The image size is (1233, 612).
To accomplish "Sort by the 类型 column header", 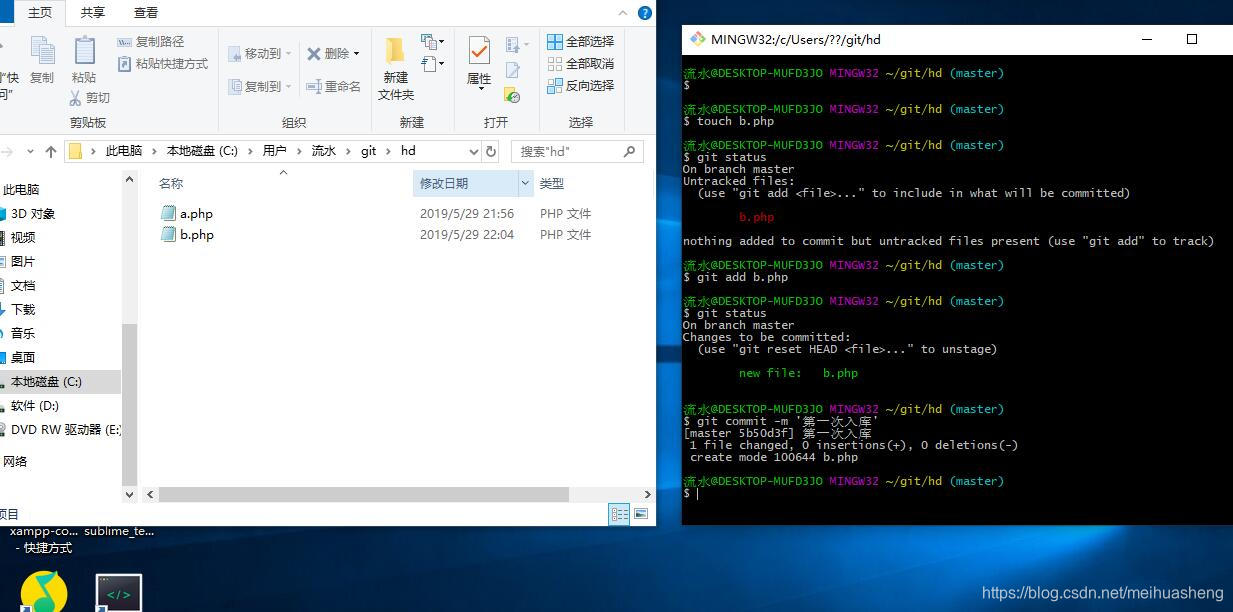I will [x=552, y=183].
